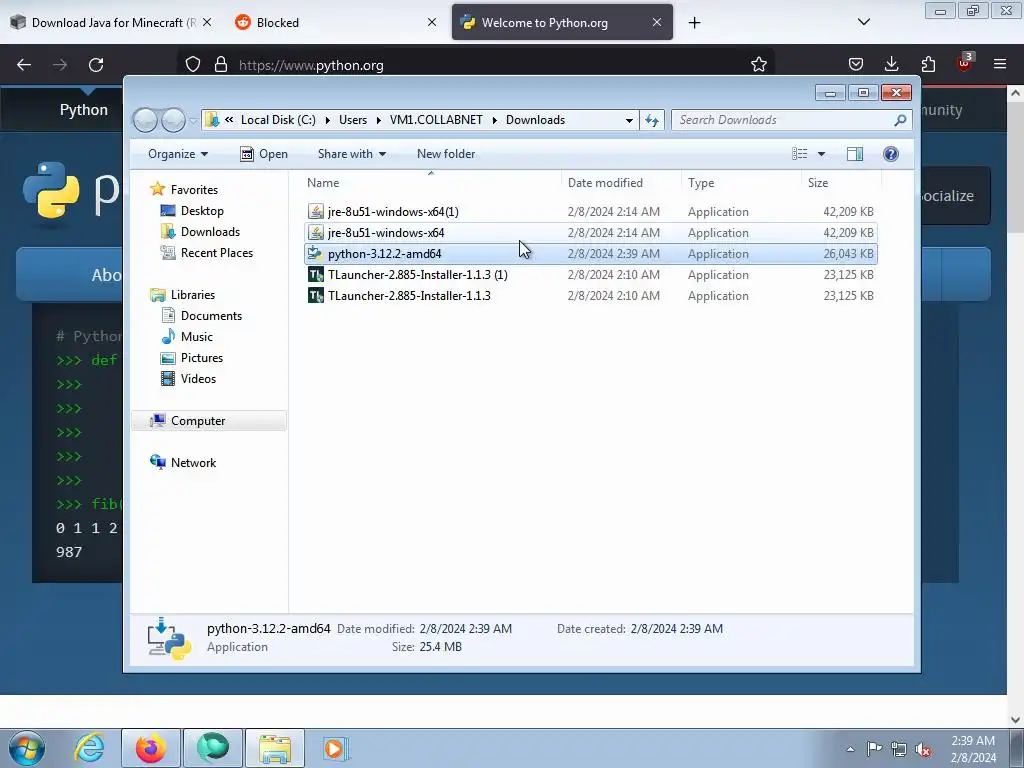
Task: Select TLauncher-2.885-Installer-1.1.3 (1) file
Action: pos(590,274)
